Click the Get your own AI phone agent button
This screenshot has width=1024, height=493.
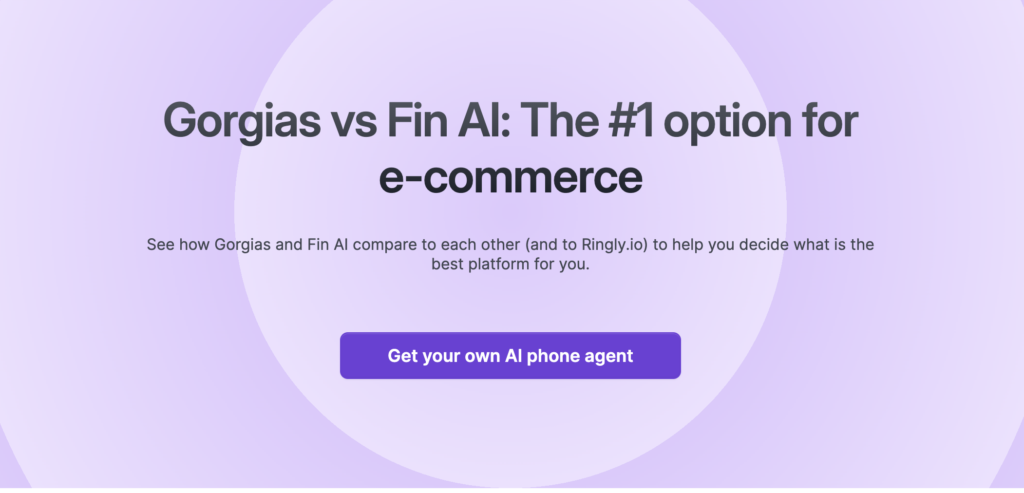click(x=510, y=356)
